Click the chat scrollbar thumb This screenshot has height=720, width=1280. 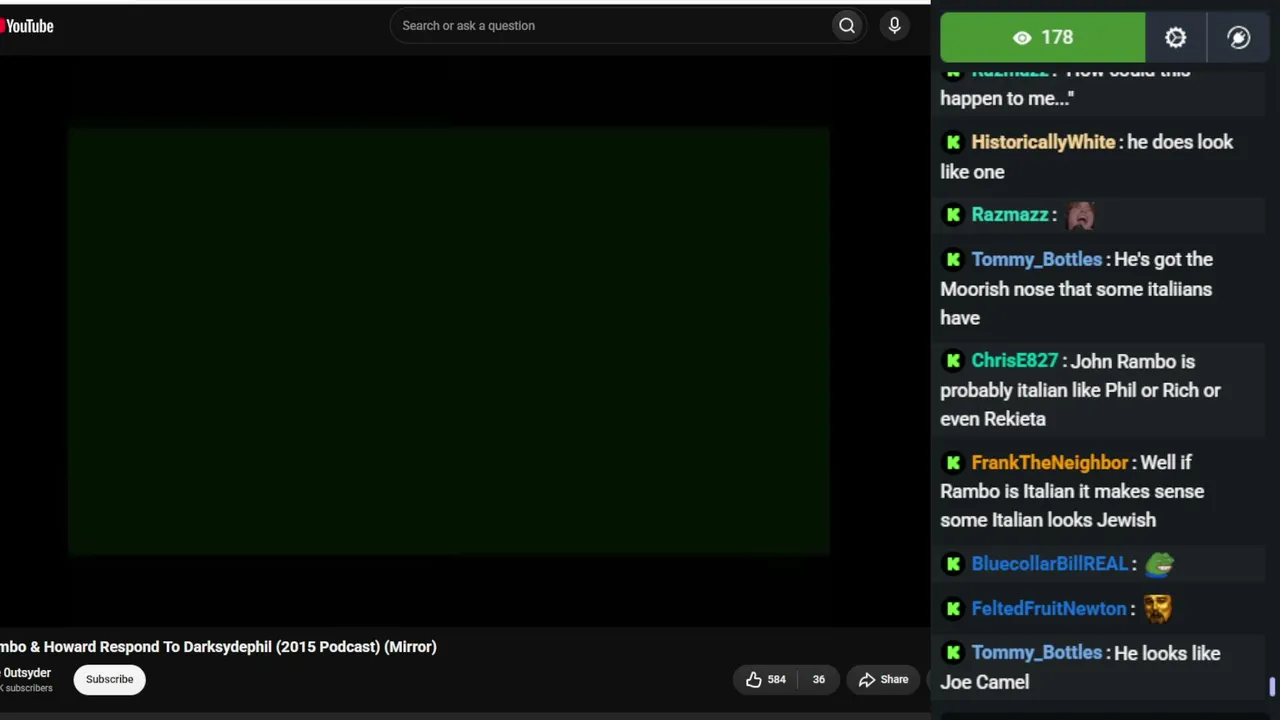[1272, 687]
